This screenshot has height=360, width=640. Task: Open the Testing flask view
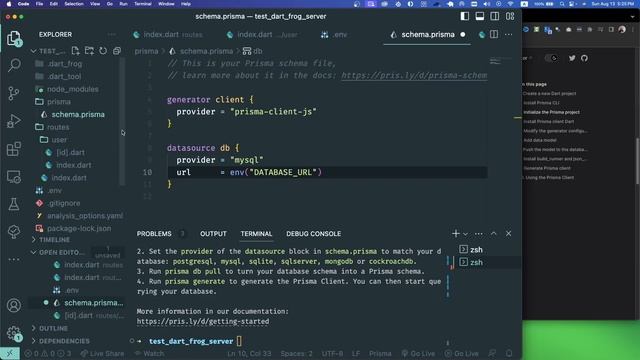pyautogui.click(x=14, y=204)
